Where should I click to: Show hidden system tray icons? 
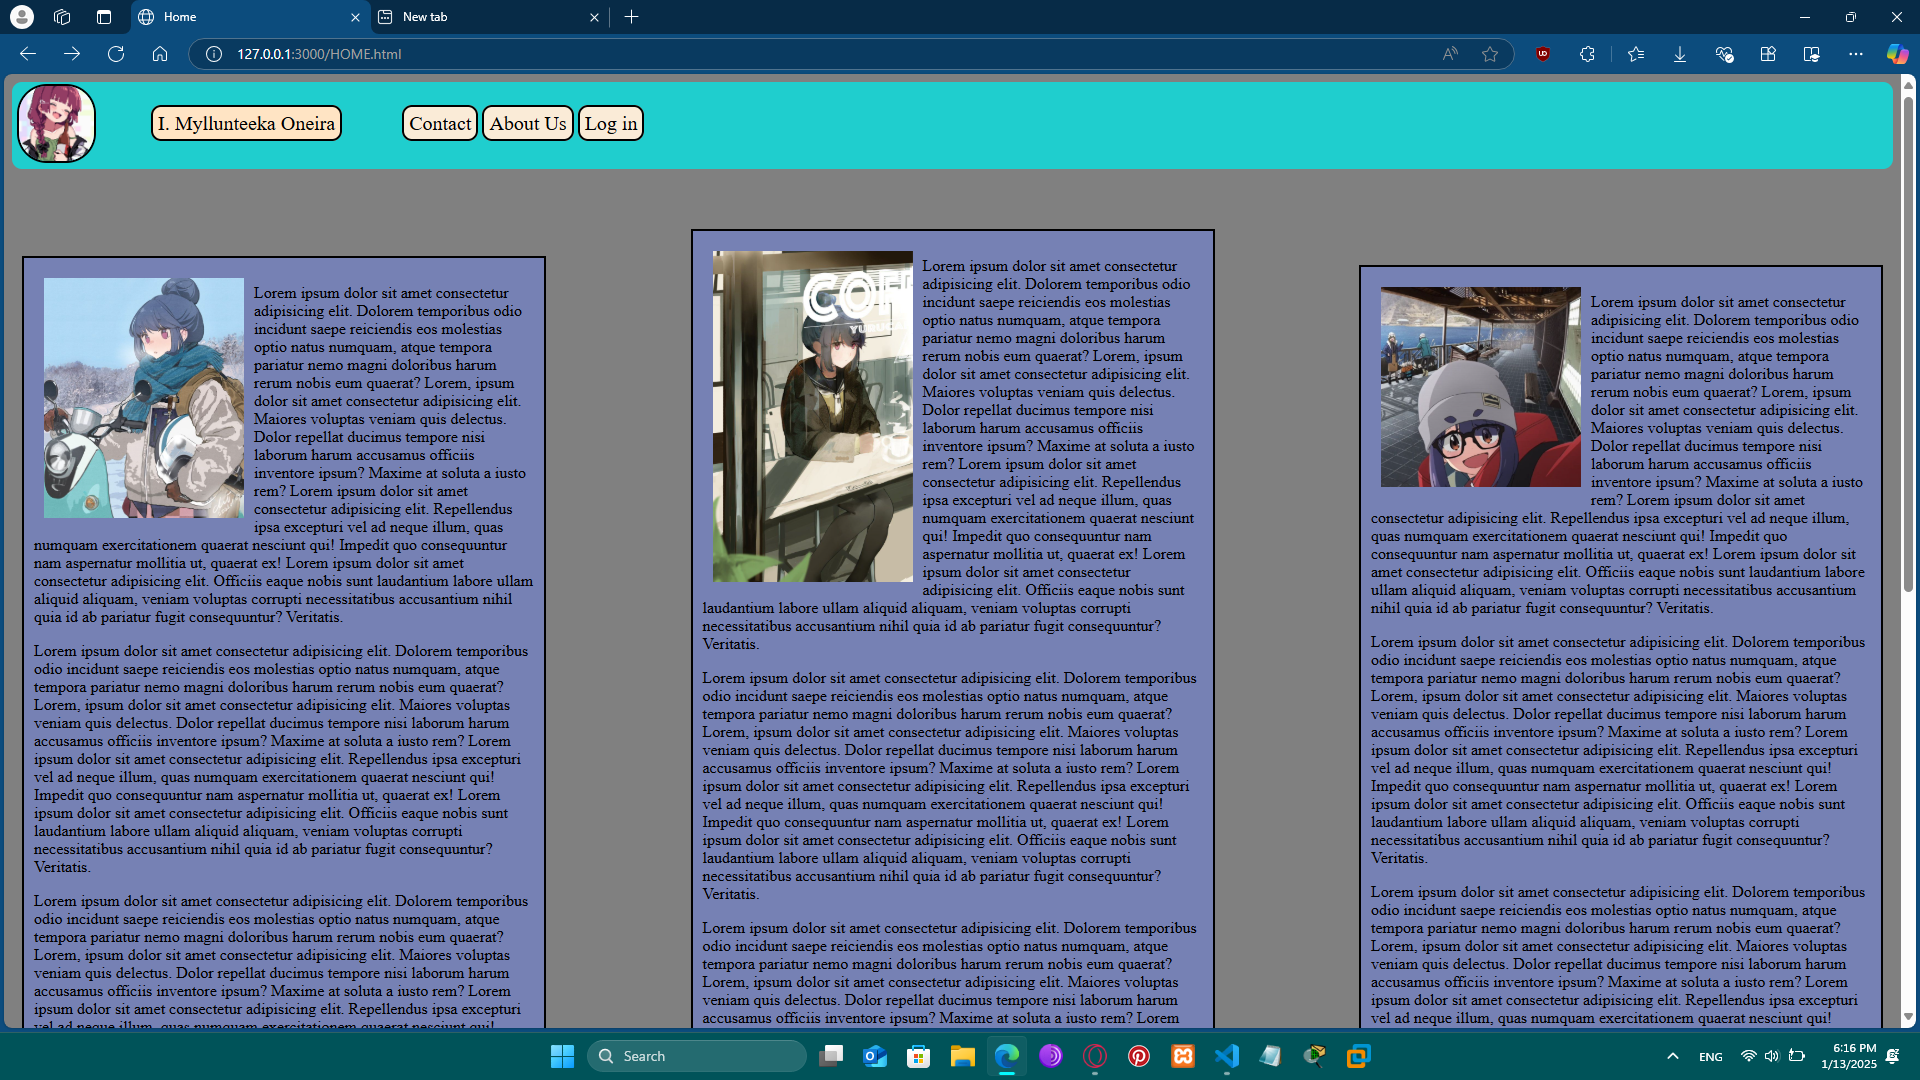click(x=1672, y=1056)
